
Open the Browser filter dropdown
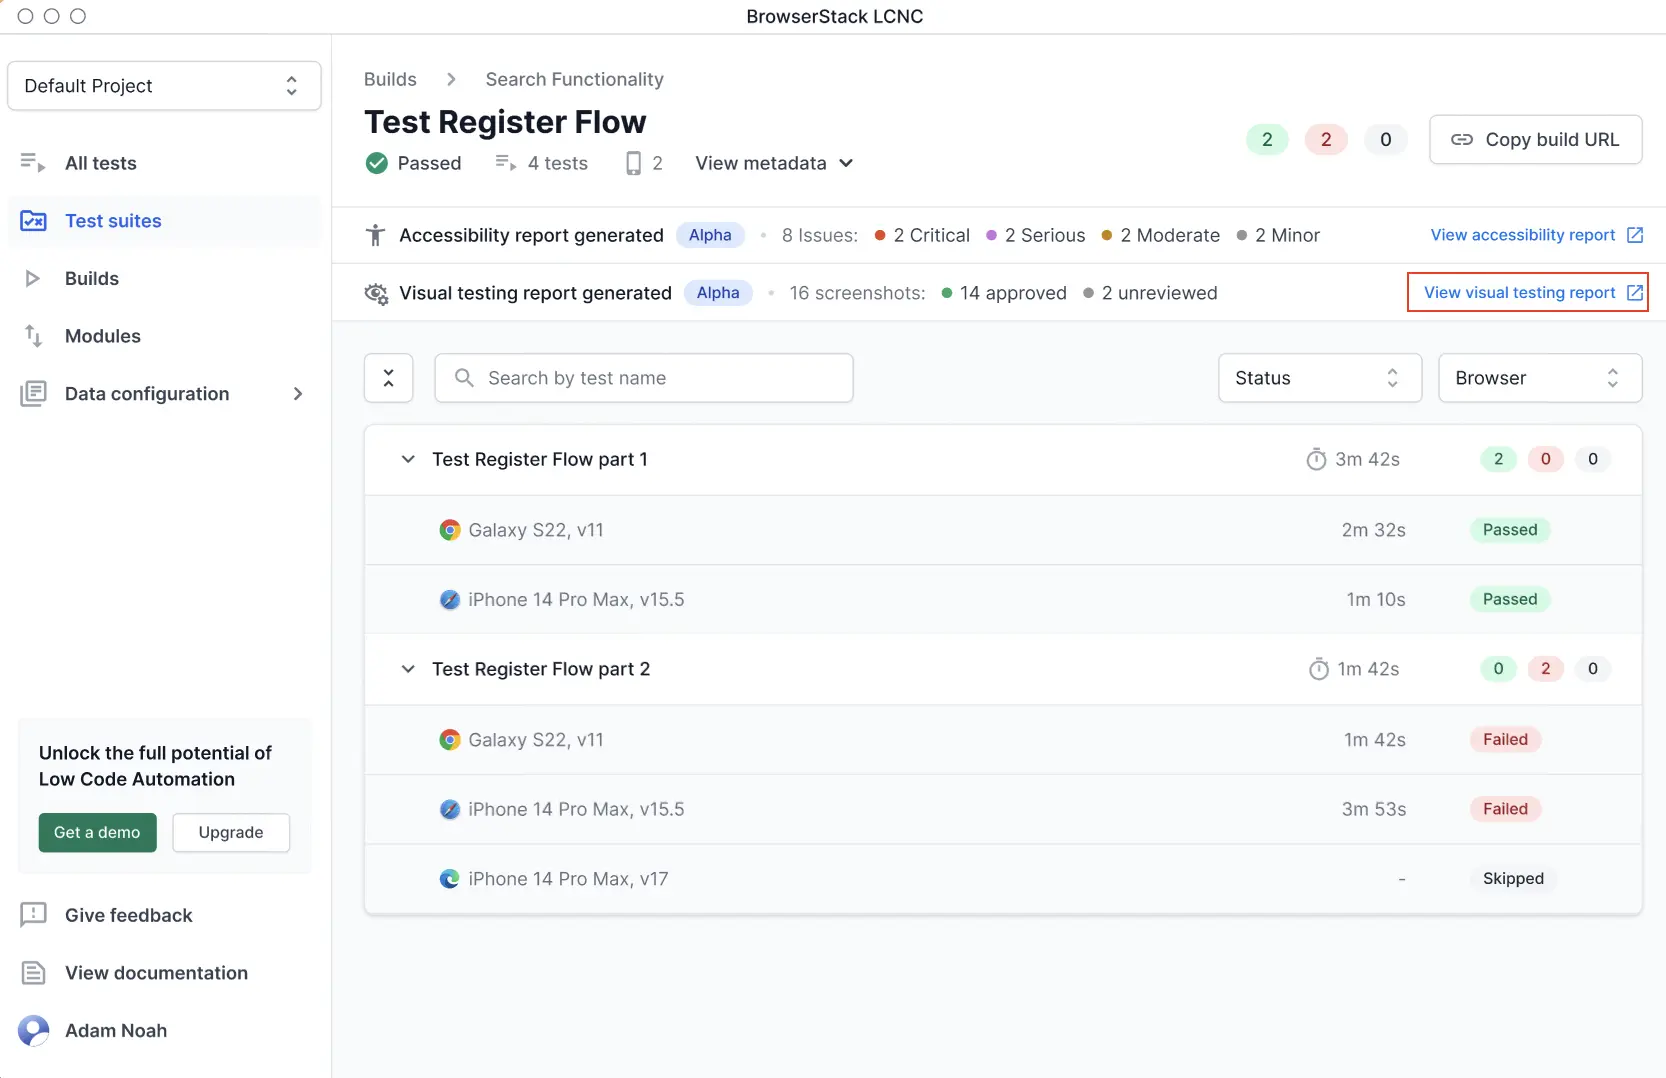click(1538, 378)
